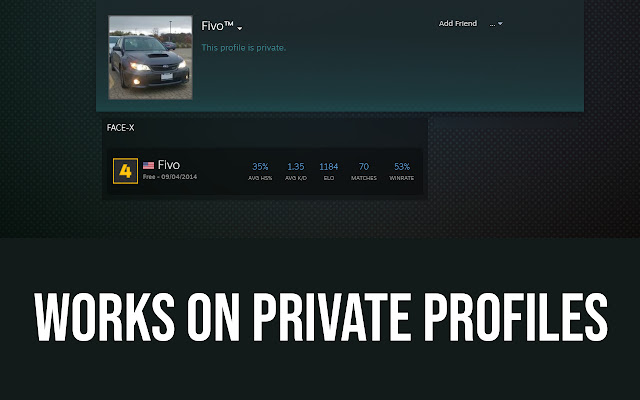640x400 pixels.
Task: Click the FACEIT level 4 badge icon
Action: coord(125,171)
